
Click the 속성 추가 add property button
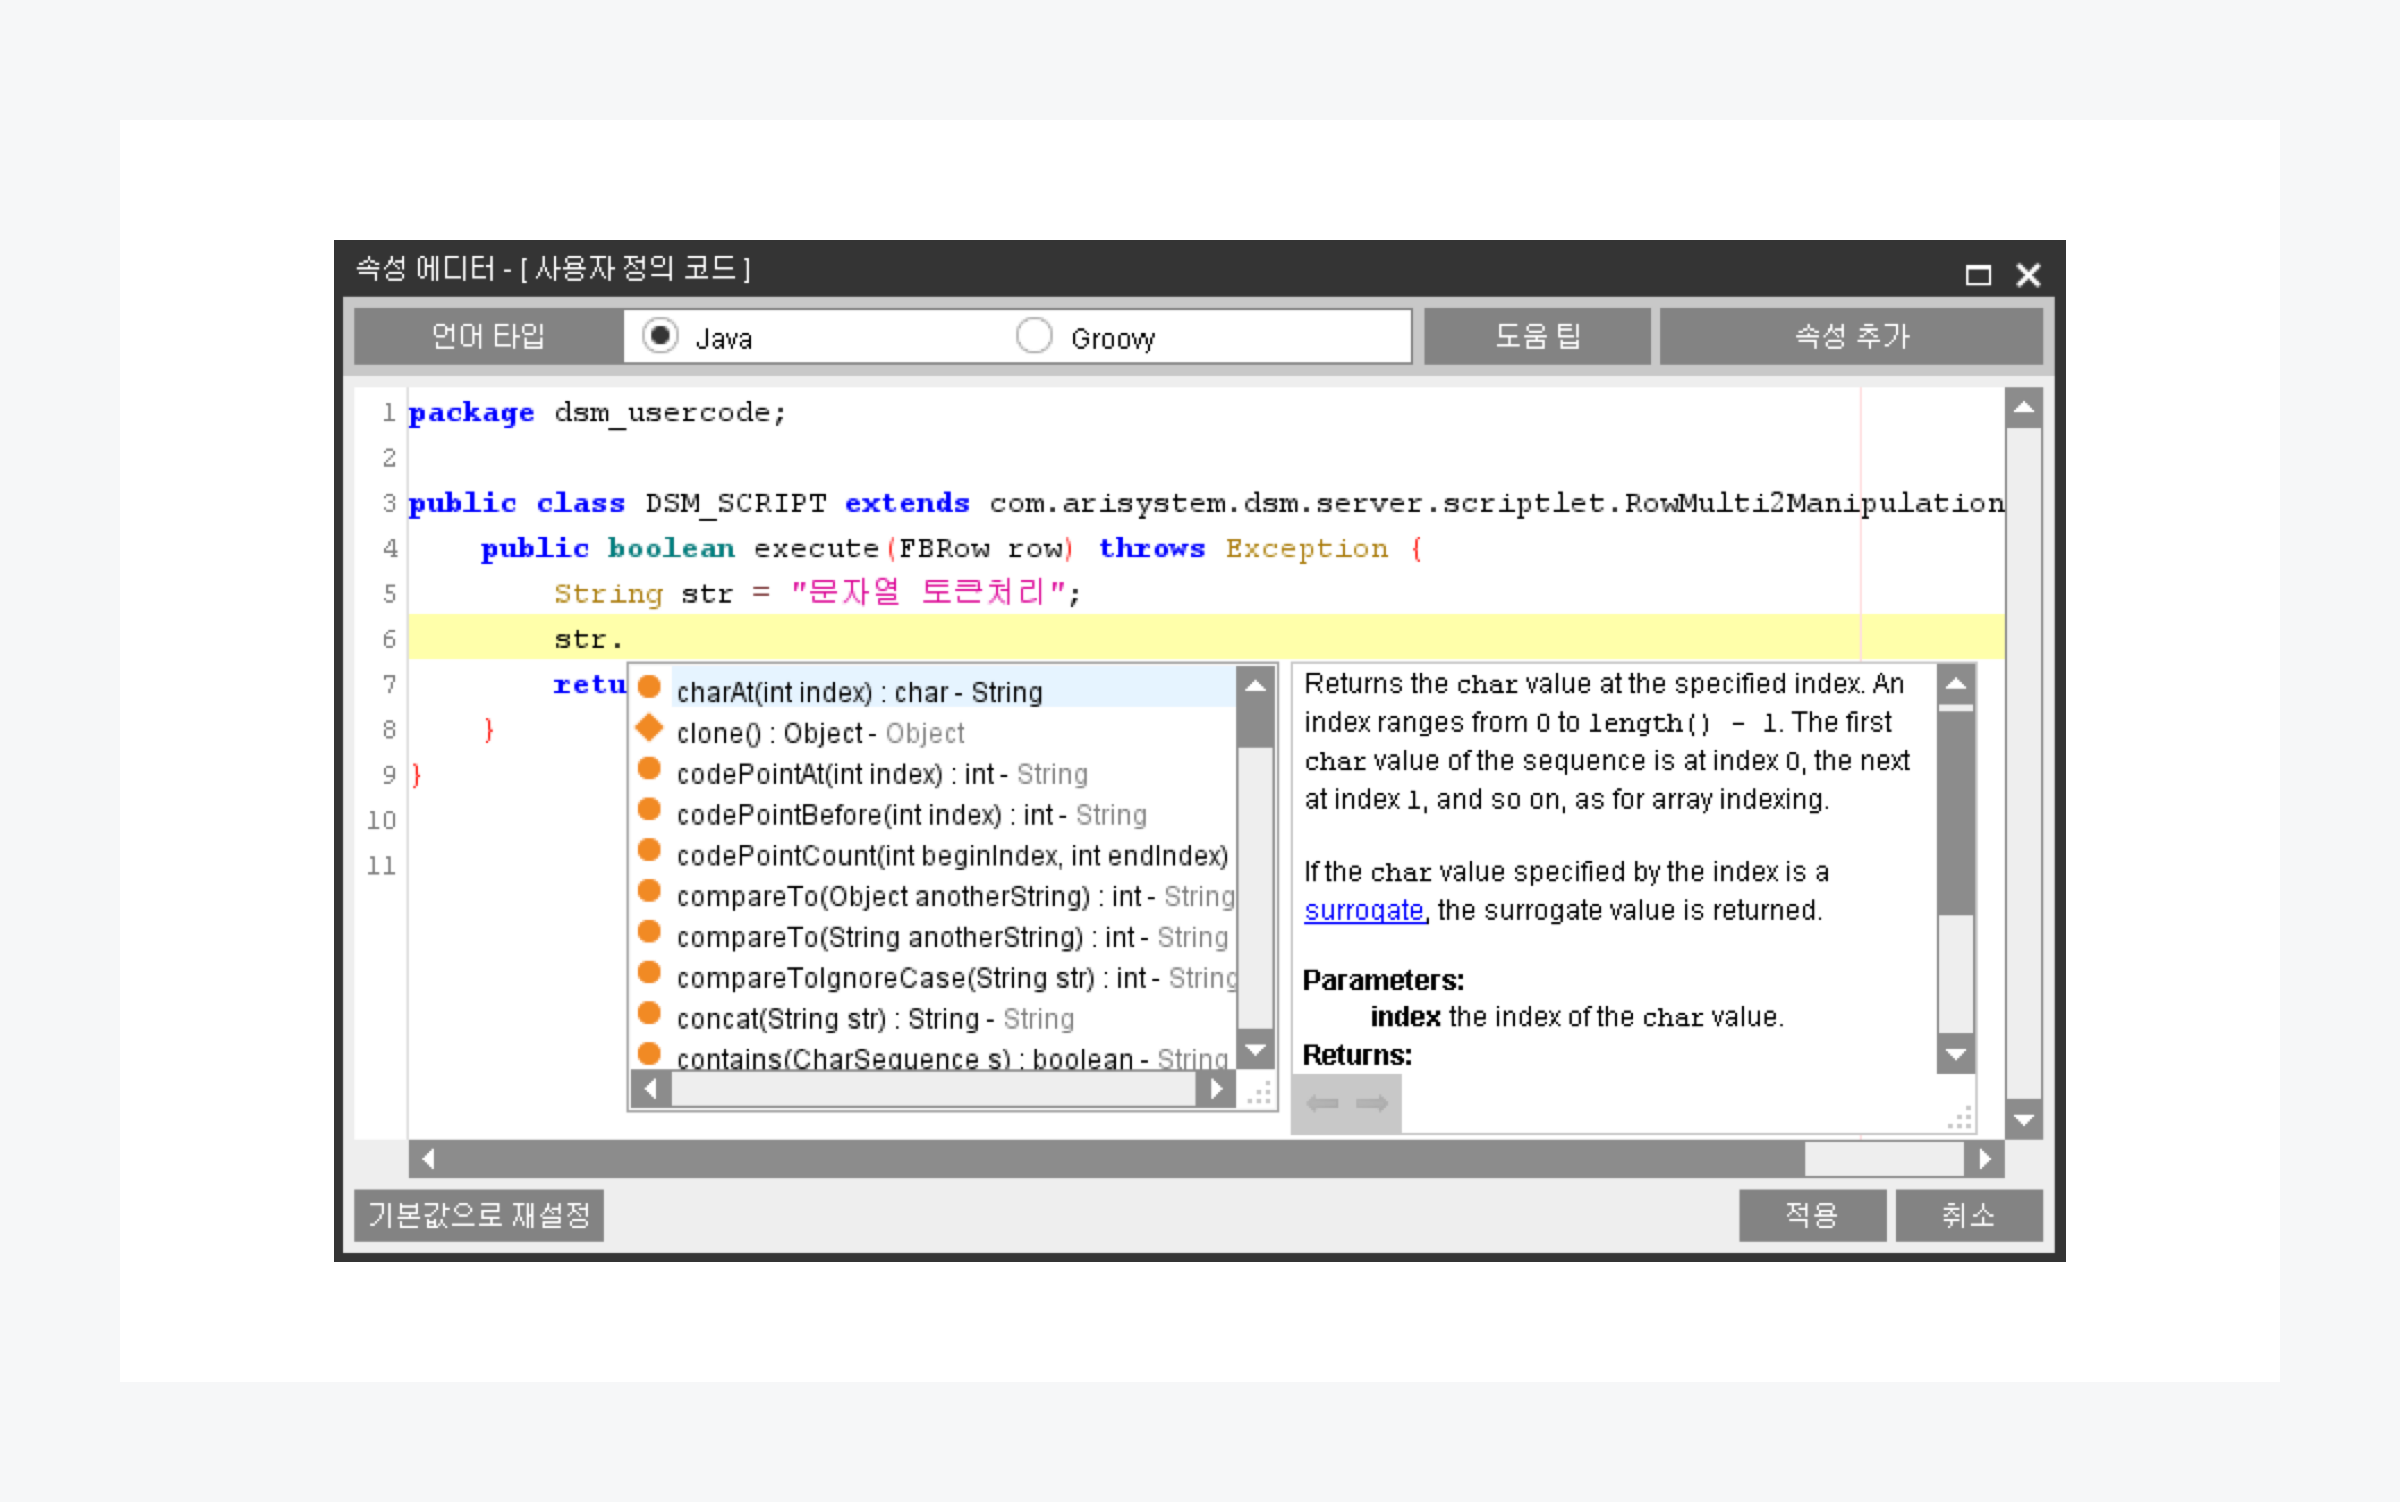coord(1851,336)
